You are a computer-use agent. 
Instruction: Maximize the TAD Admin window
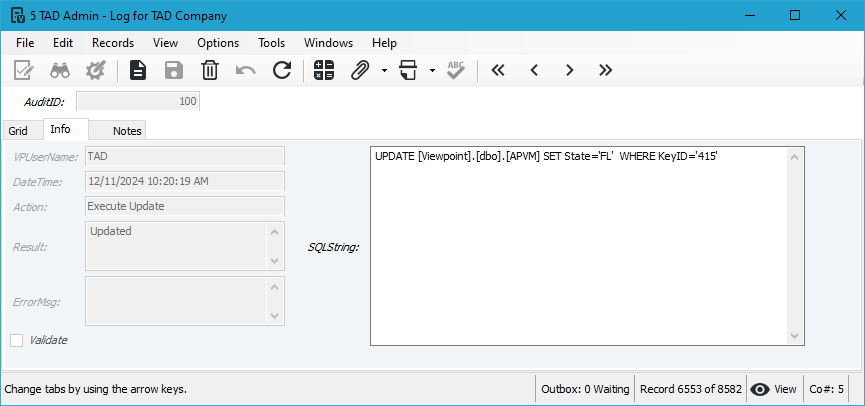795,15
